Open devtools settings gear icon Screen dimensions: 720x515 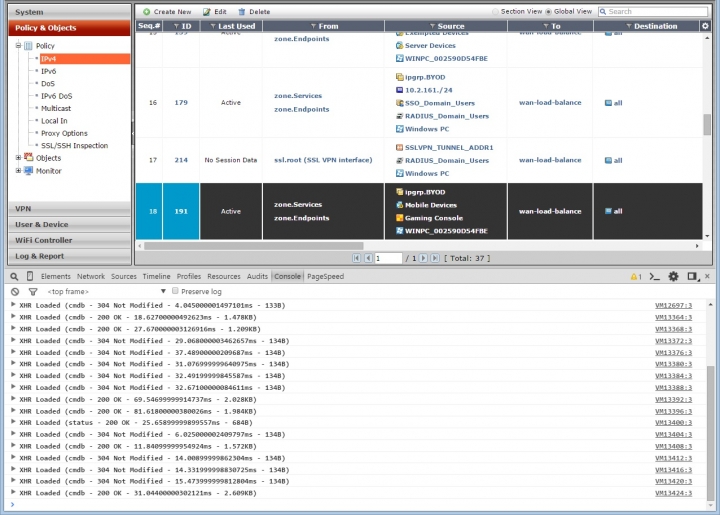click(673, 276)
